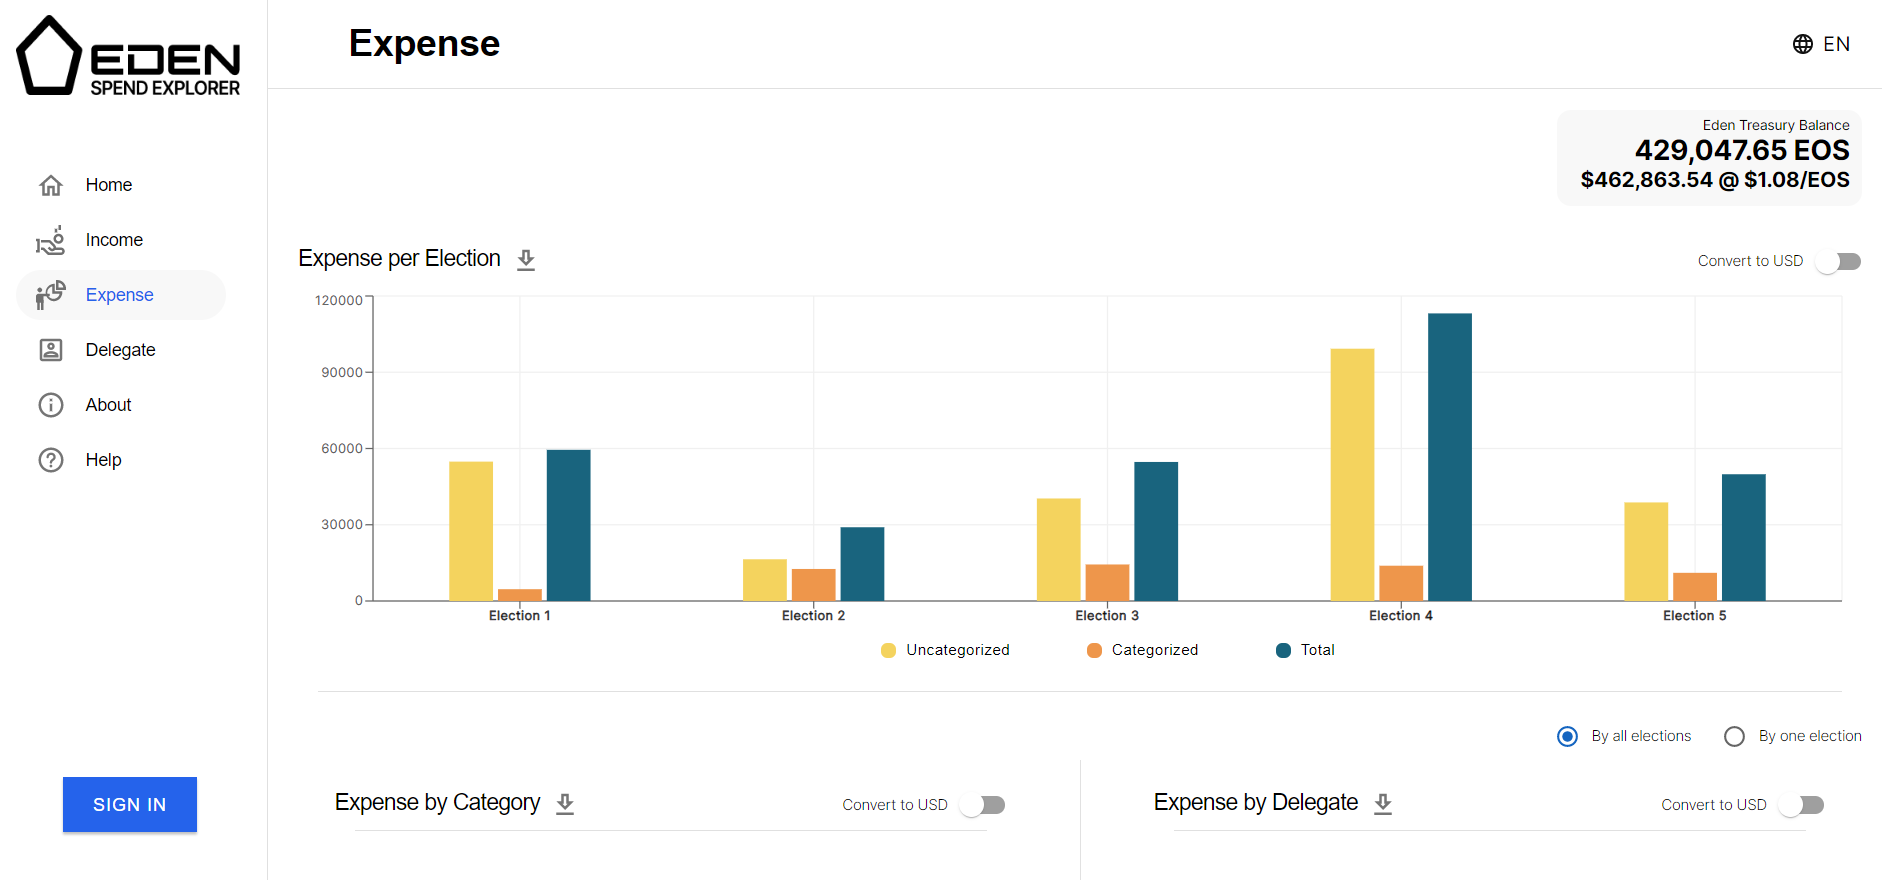1882x880 pixels.
Task: Download the Expense by Category chart
Action: (565, 804)
